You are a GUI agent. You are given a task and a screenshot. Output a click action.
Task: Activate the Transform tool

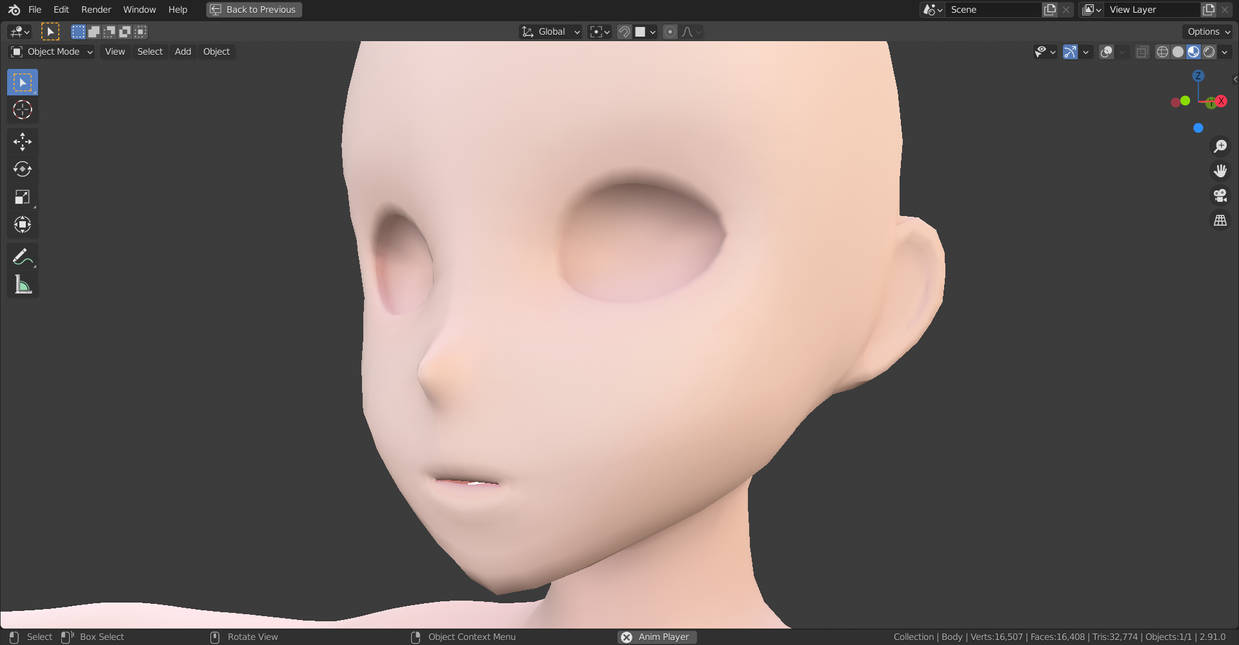click(x=22, y=224)
